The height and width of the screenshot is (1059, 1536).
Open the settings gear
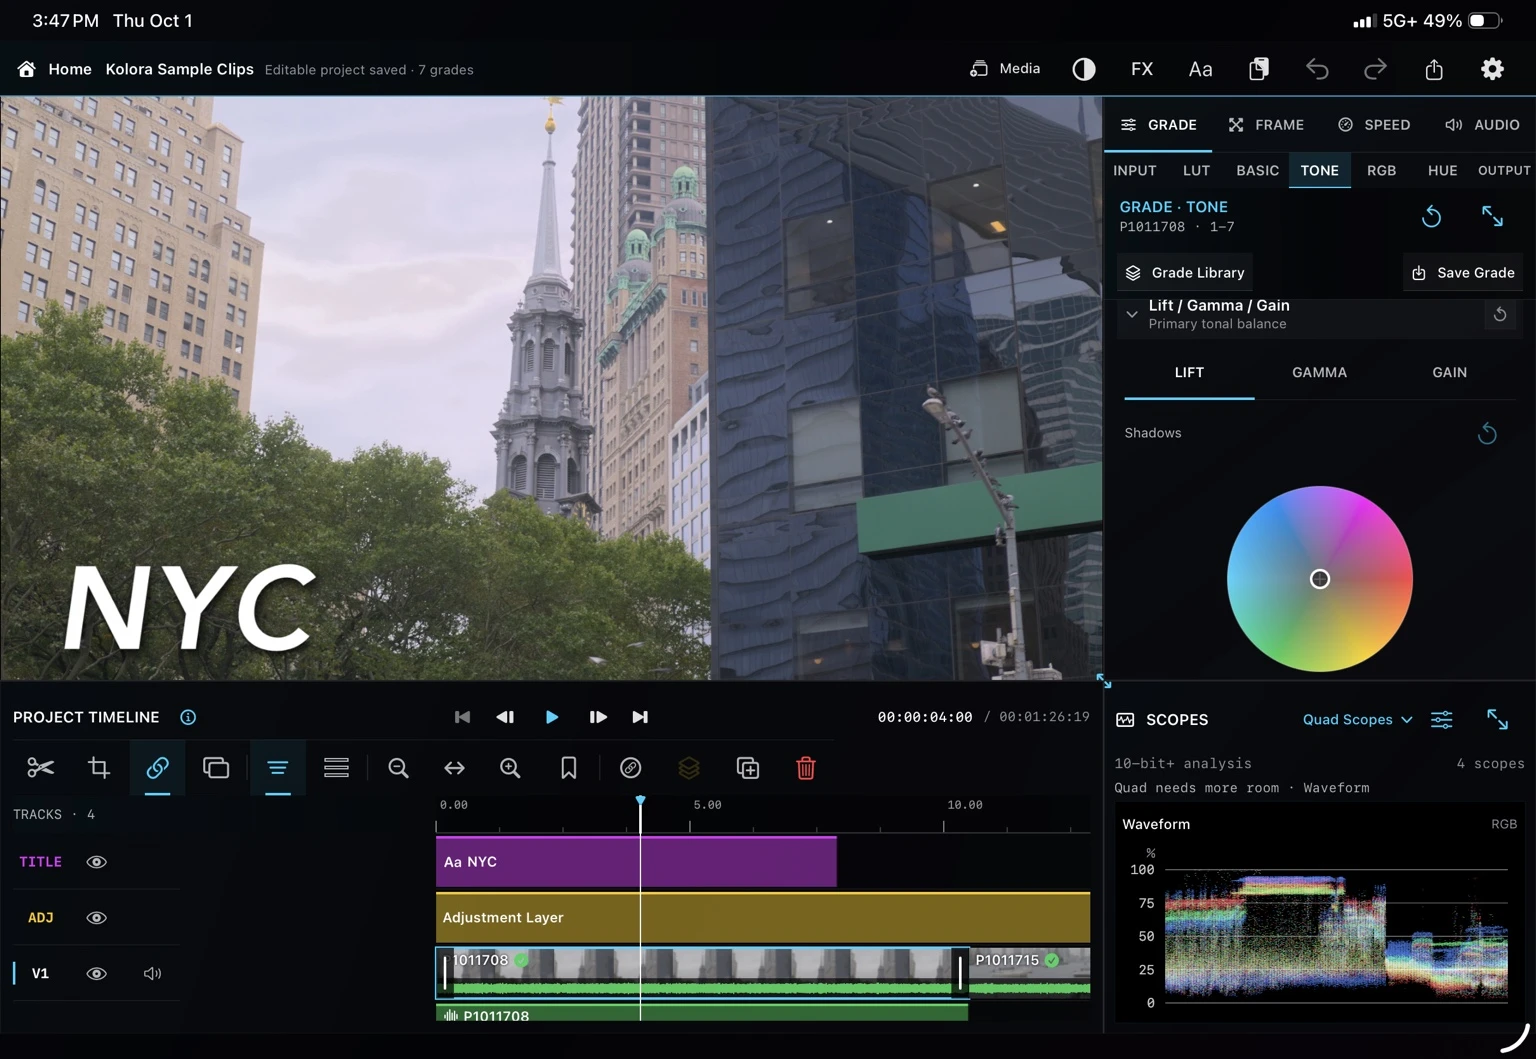(1492, 69)
